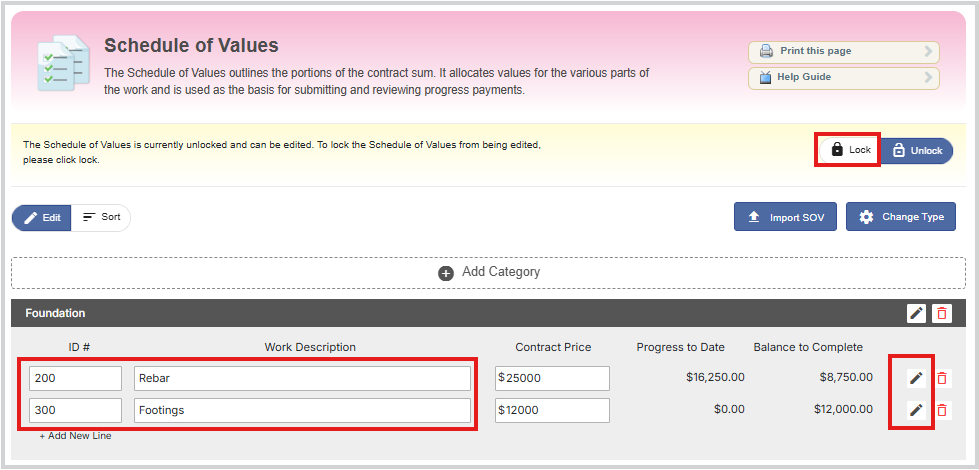Screen dimensions: 979x470
Task: Delete the Foundation category via trash icon
Action: point(942,313)
